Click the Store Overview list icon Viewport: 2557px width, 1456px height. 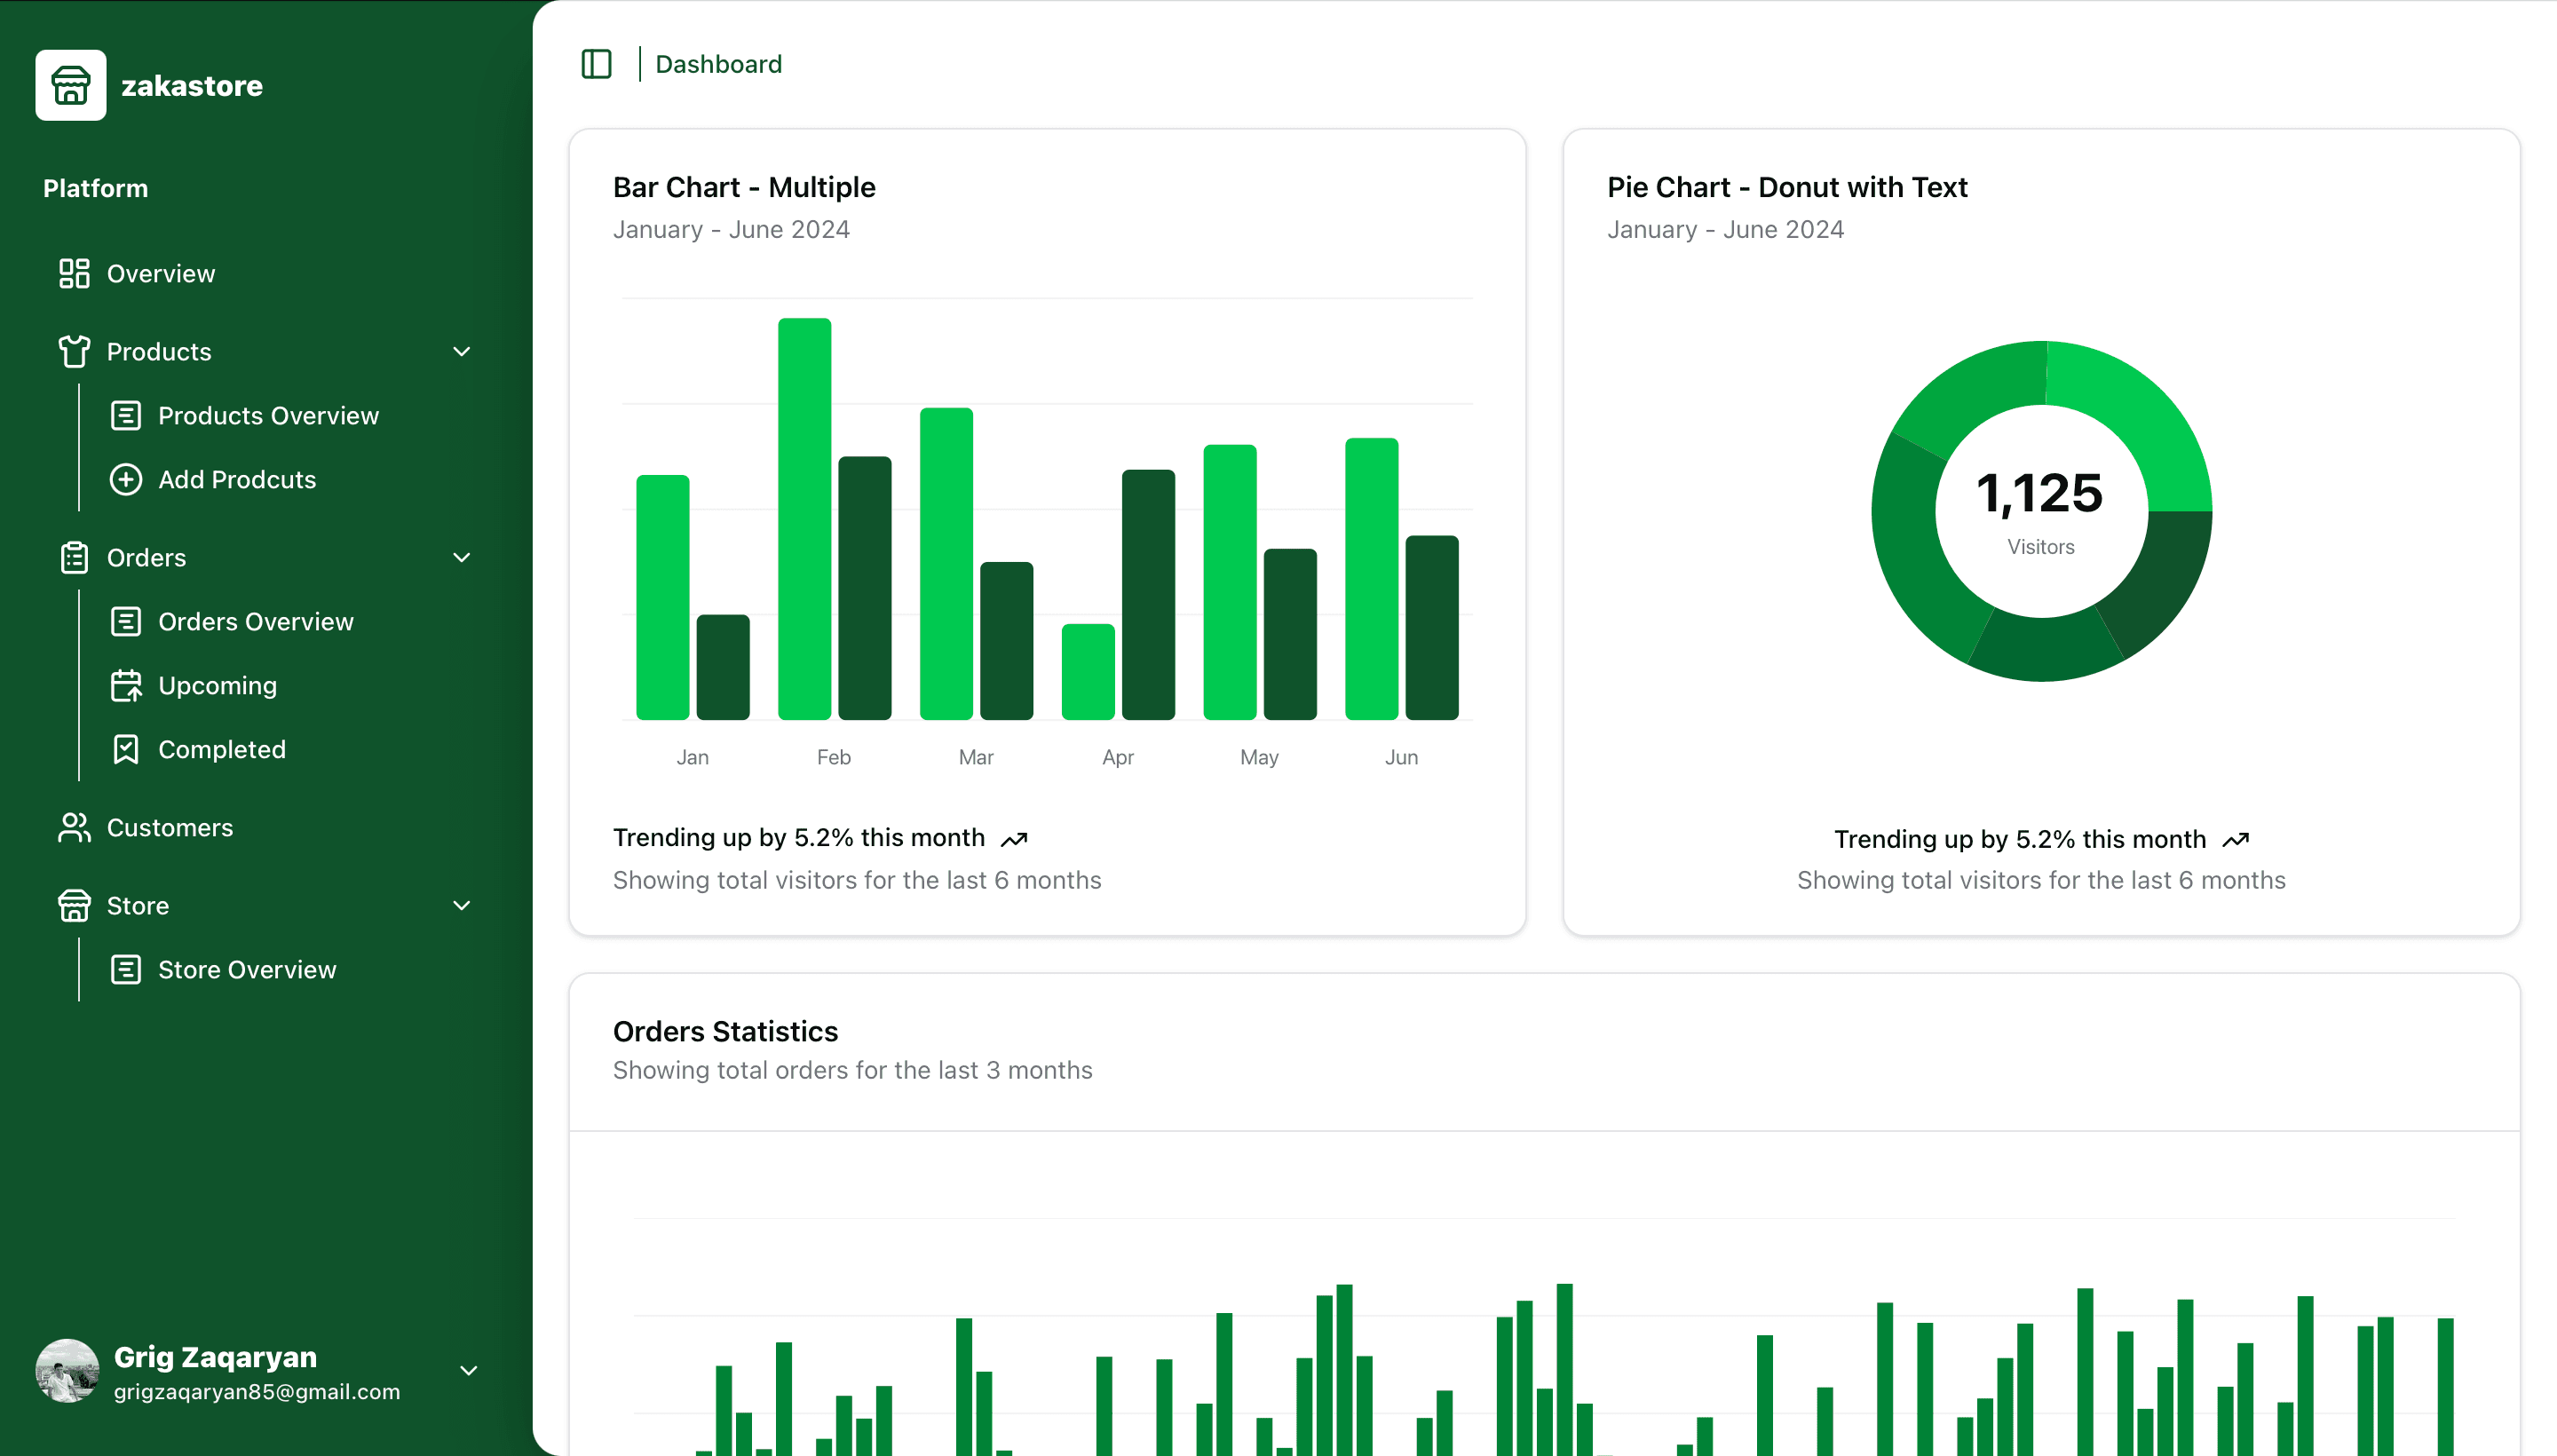tap(126, 969)
